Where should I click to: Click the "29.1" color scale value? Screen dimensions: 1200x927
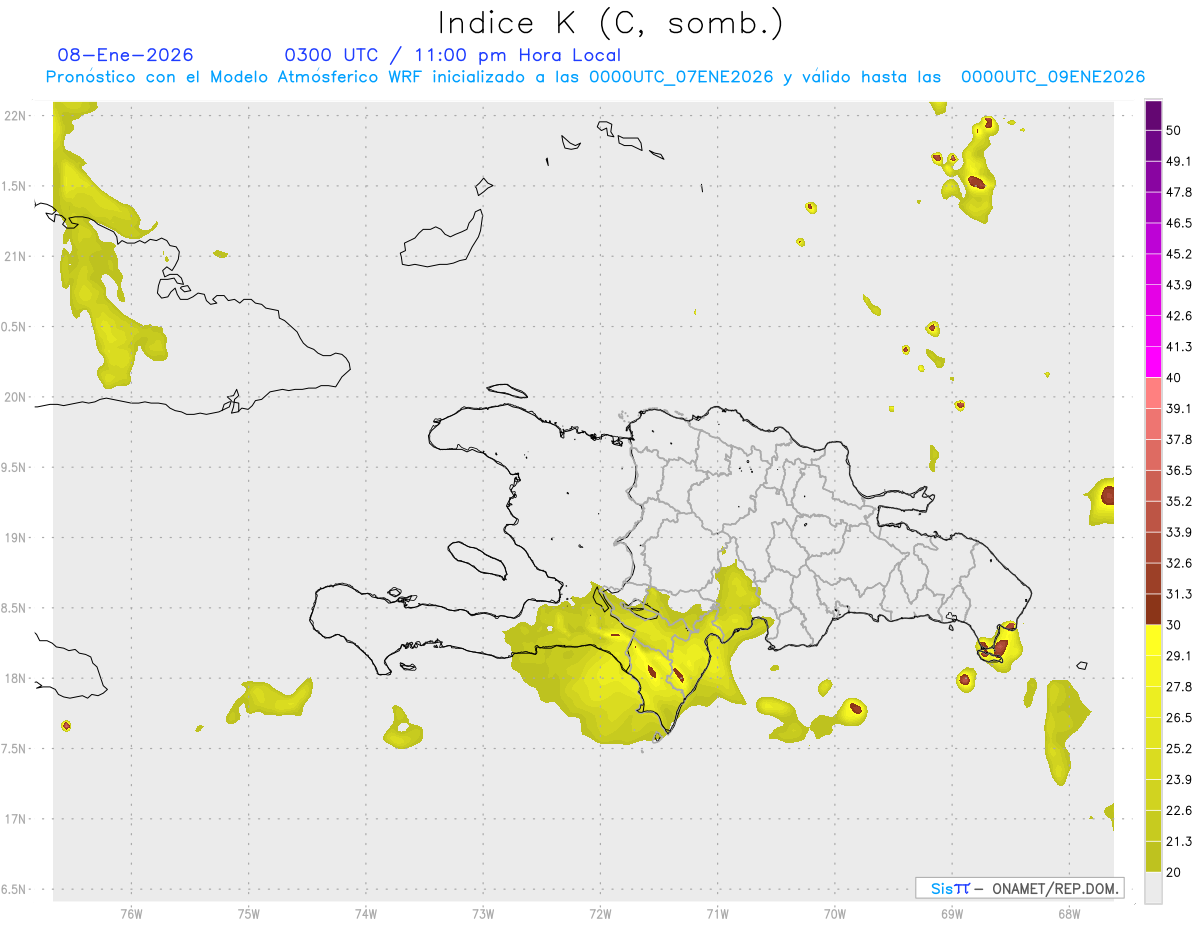[x=1179, y=656]
